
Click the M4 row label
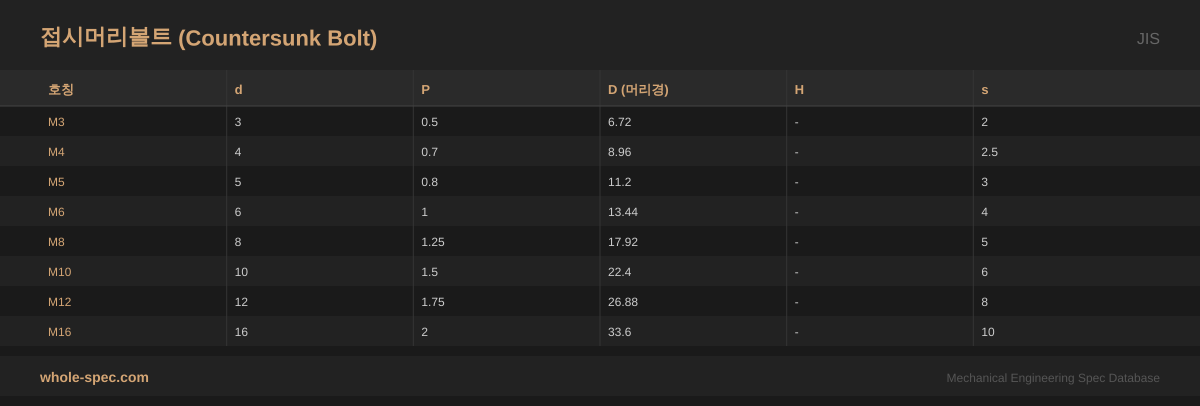point(56,152)
